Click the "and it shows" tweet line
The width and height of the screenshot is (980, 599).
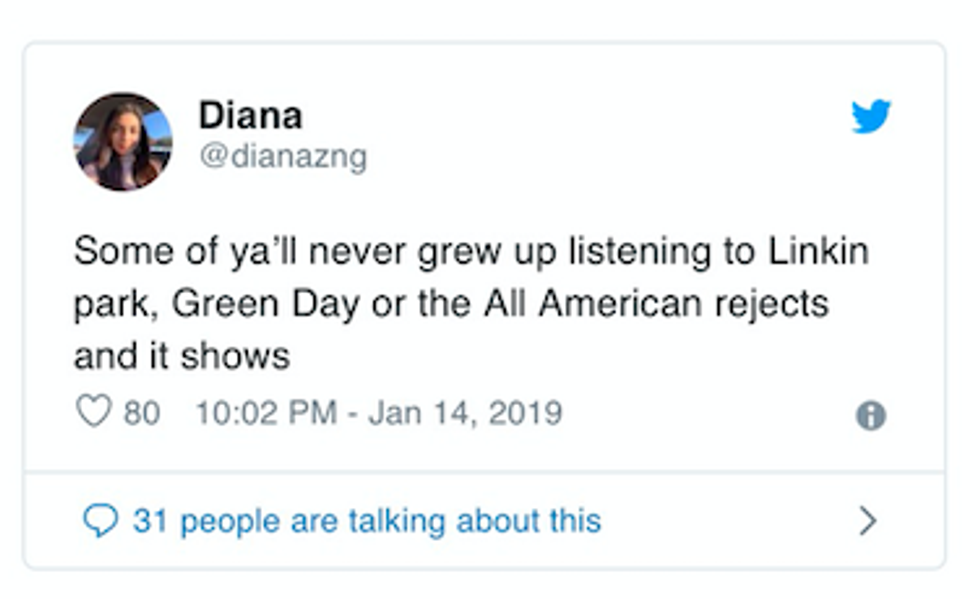[x=181, y=355]
